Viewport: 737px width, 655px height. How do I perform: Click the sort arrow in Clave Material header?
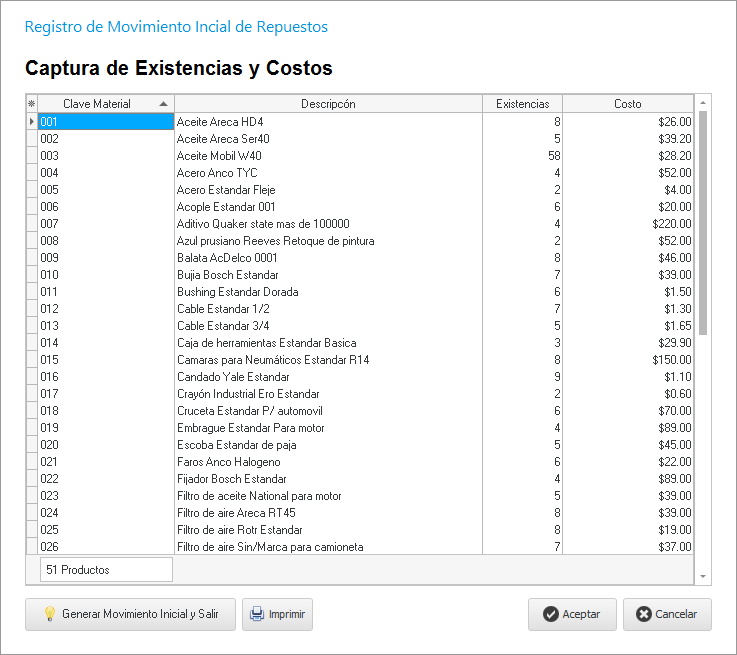163,104
